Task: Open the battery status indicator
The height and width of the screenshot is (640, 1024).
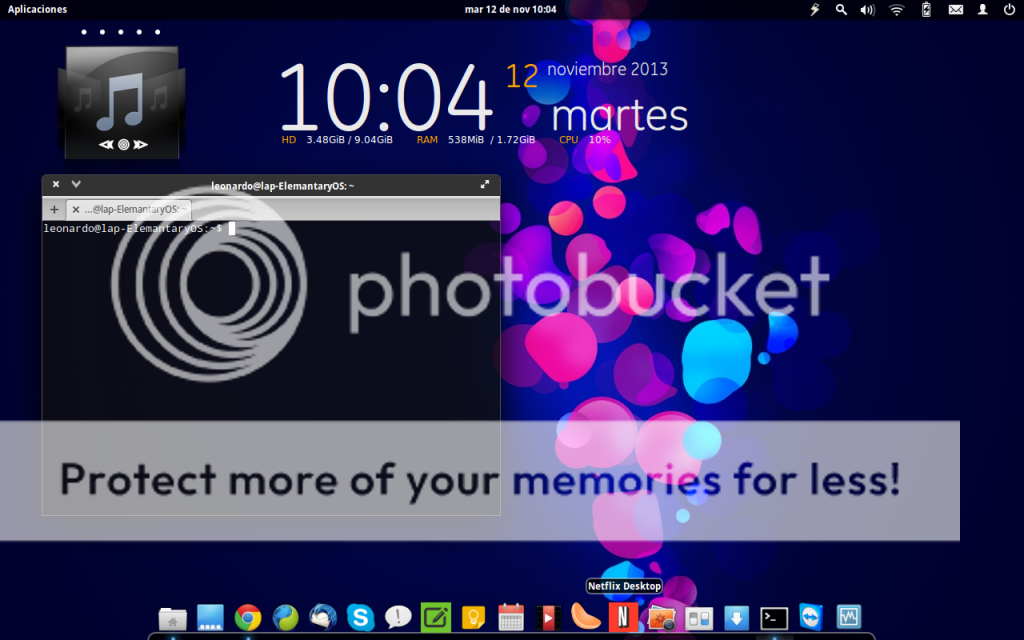Action: pos(926,9)
